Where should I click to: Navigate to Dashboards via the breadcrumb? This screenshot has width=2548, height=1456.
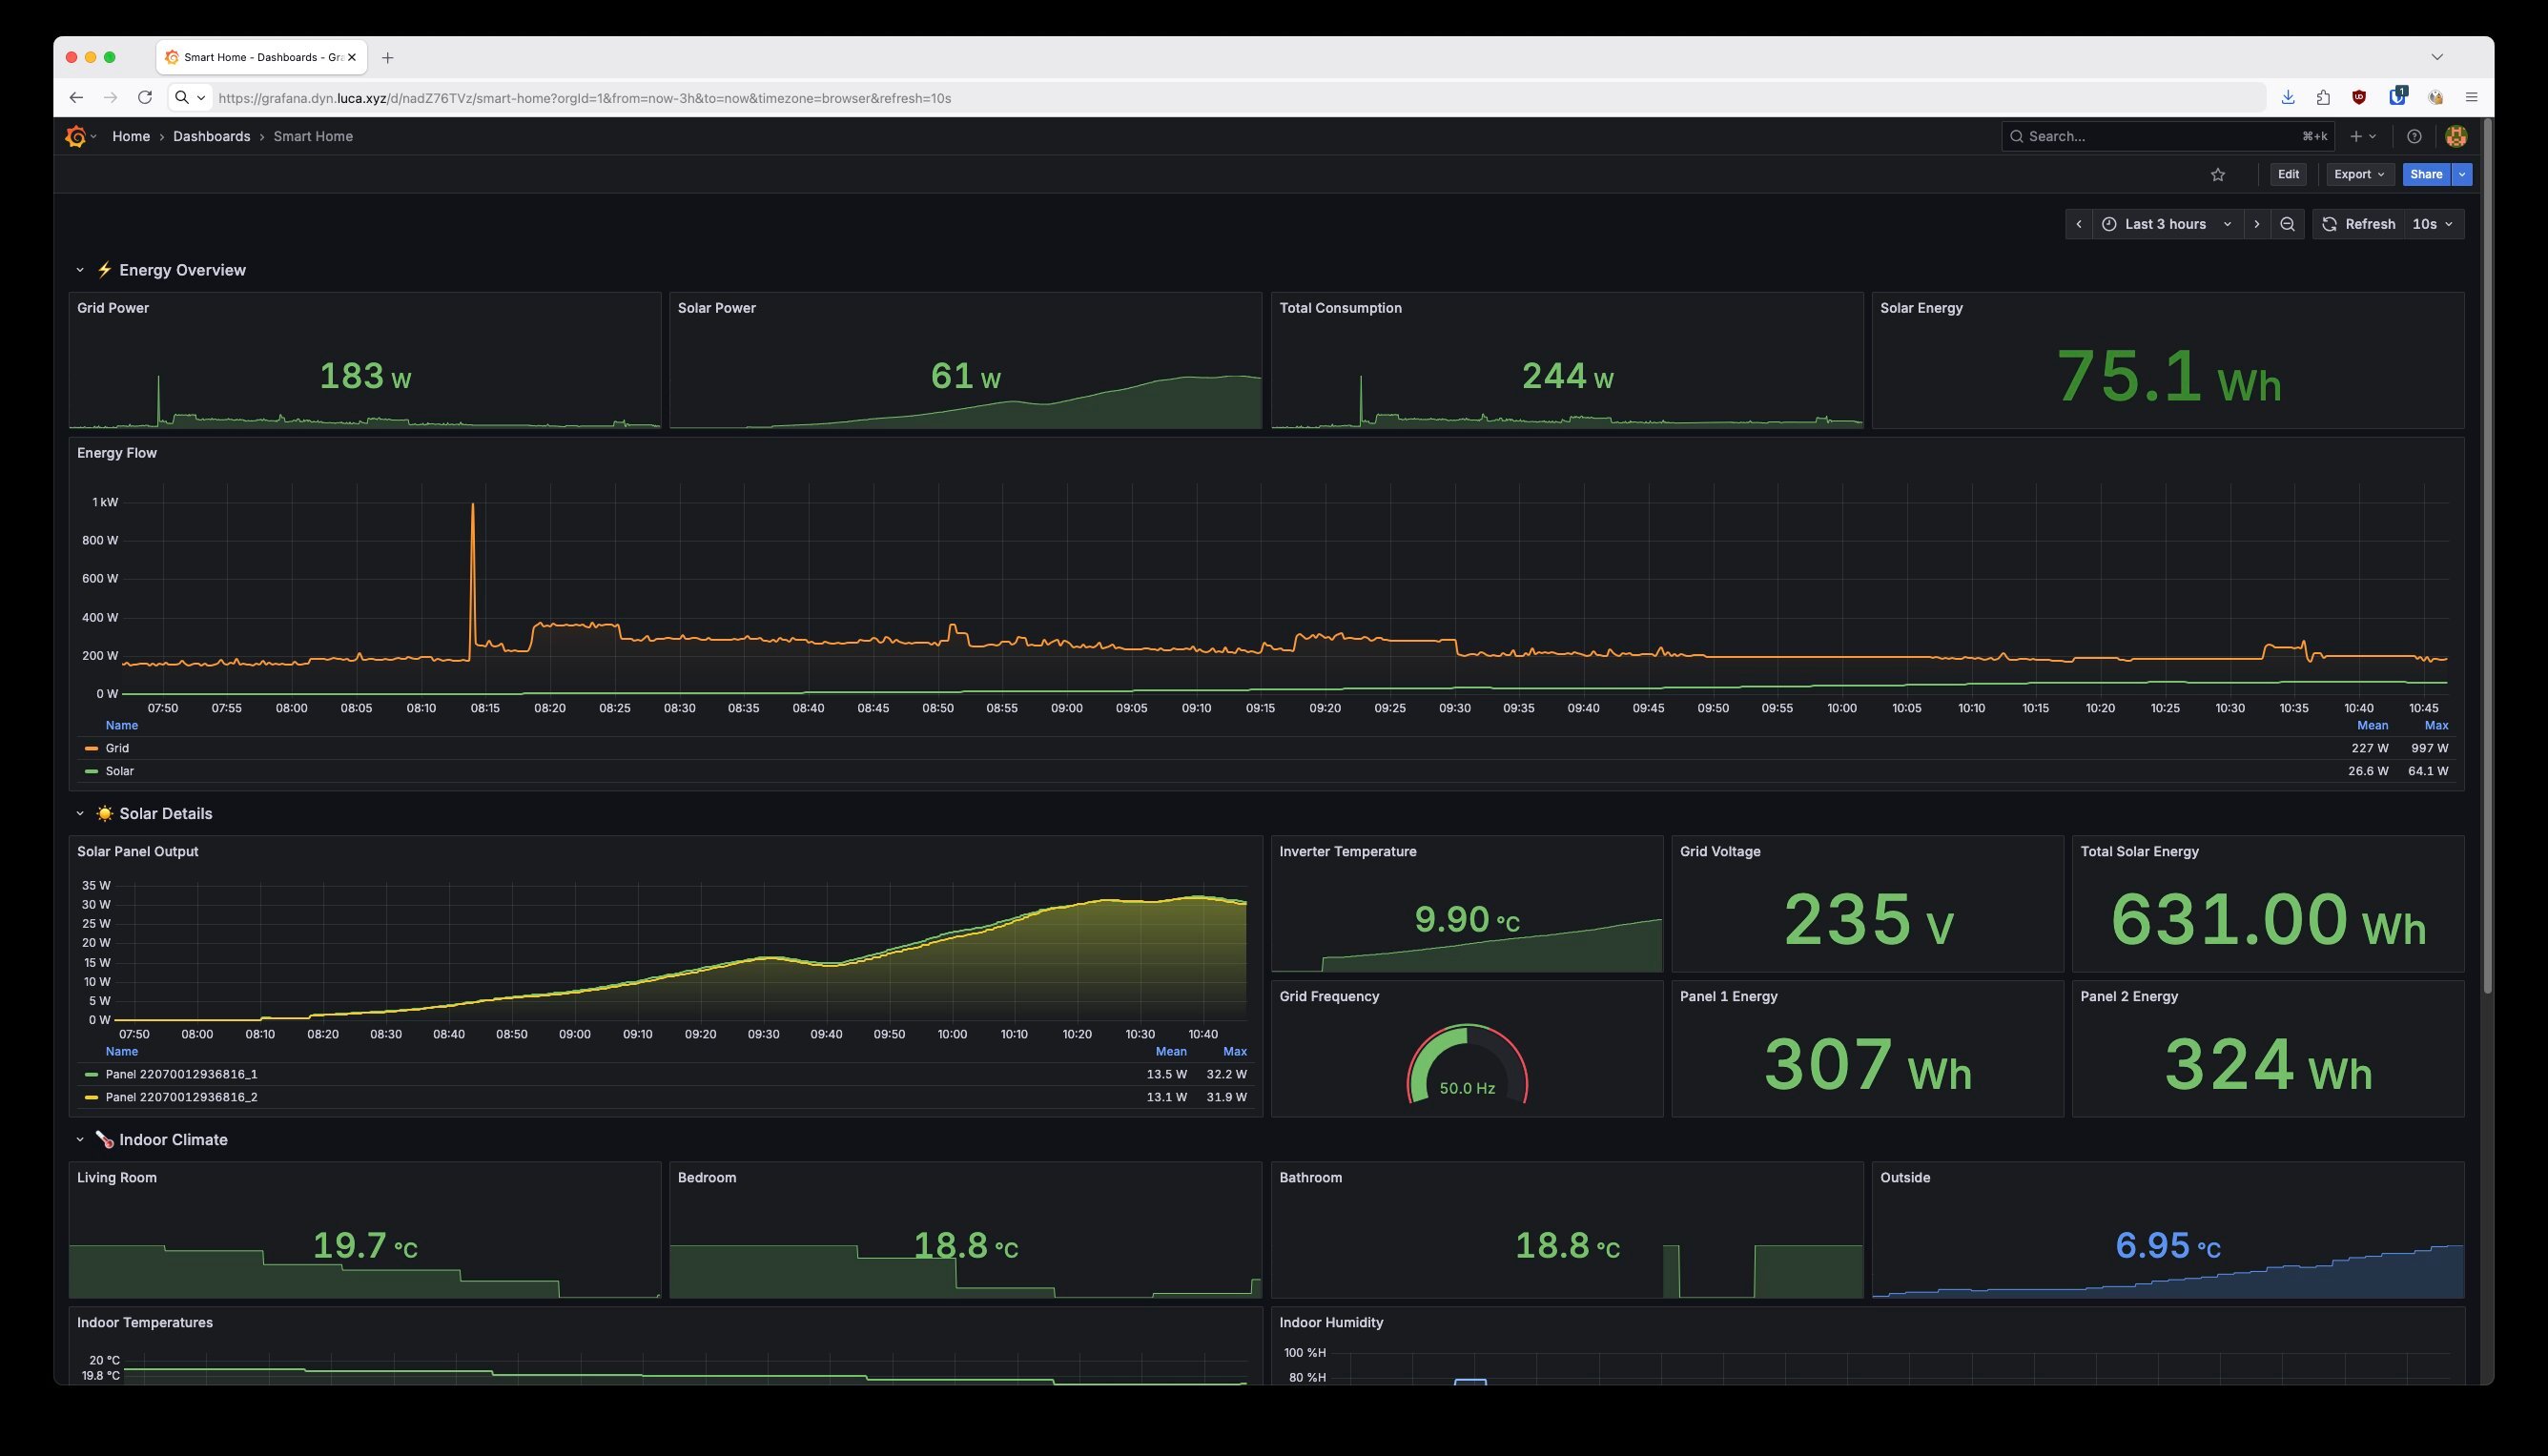(x=211, y=136)
